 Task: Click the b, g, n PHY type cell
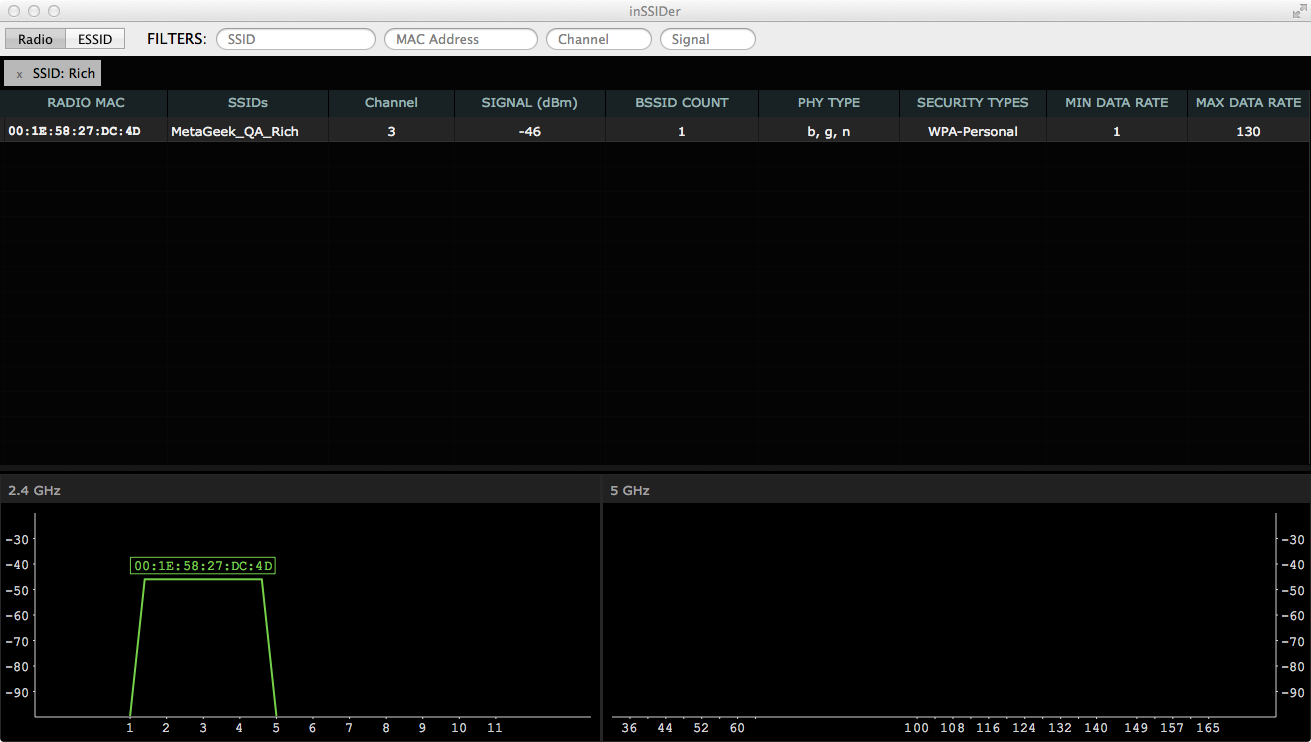tap(829, 131)
